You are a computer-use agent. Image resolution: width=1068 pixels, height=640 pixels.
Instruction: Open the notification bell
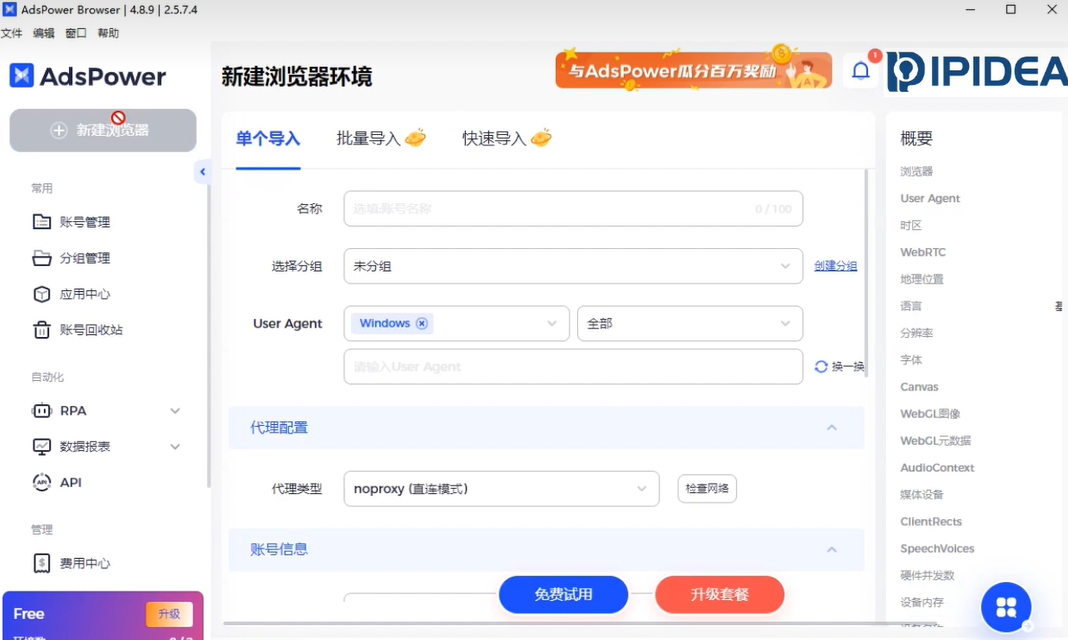[x=861, y=71]
